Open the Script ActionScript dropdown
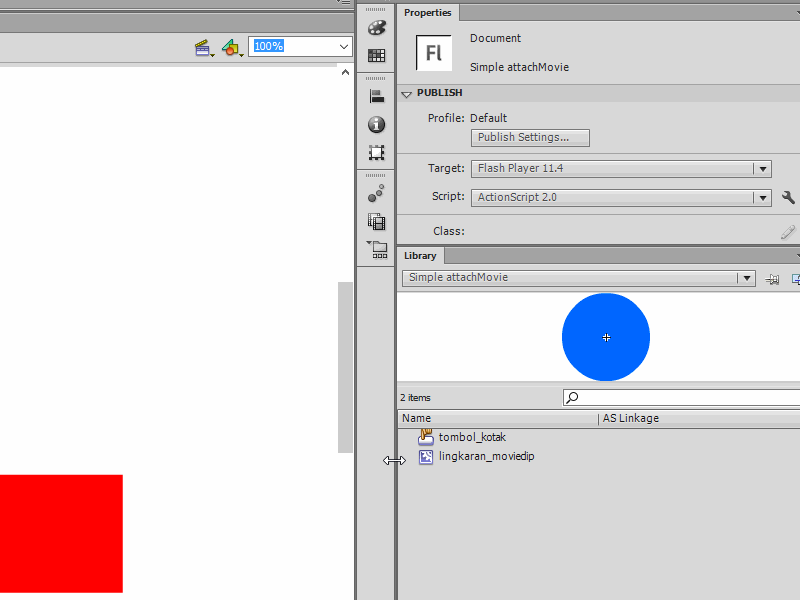Viewport: 800px width, 600px height. pos(762,198)
